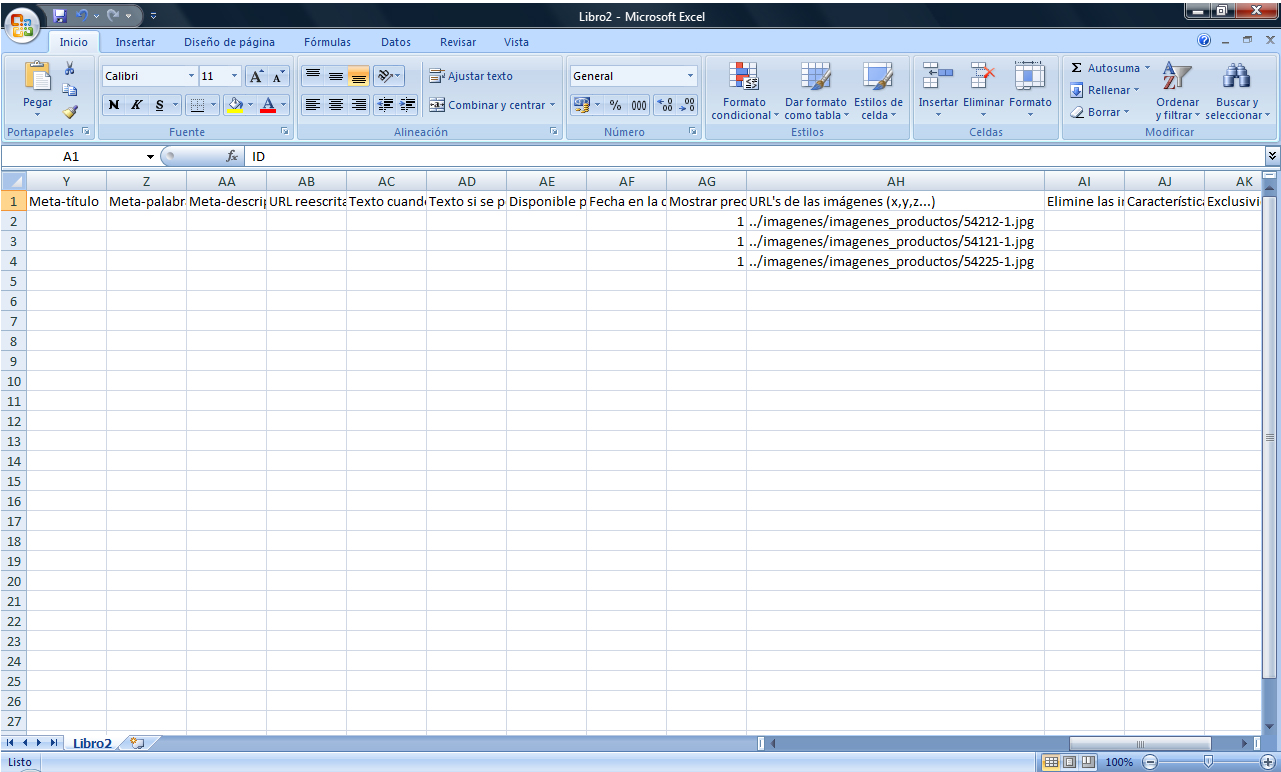Click the copy icon in Portapapeles
1281x772 pixels.
tap(70, 91)
